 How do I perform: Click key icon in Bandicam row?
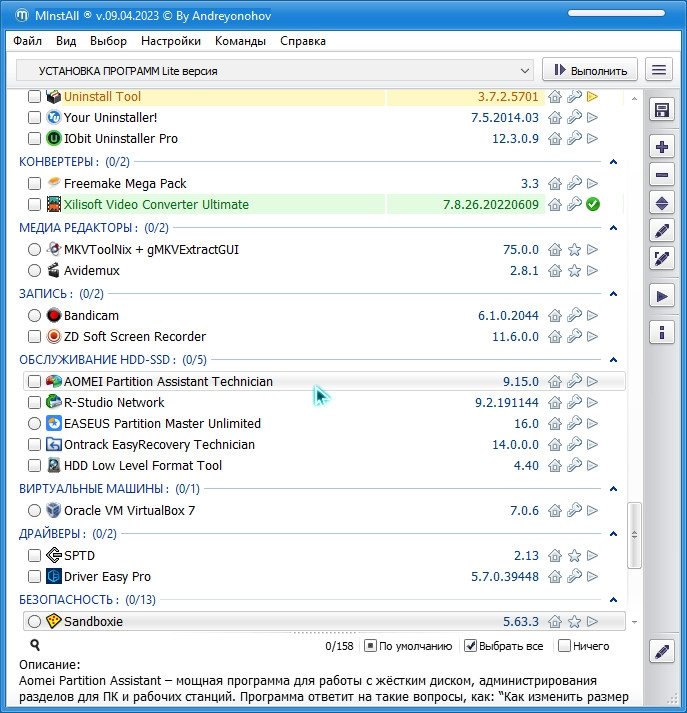click(574, 315)
